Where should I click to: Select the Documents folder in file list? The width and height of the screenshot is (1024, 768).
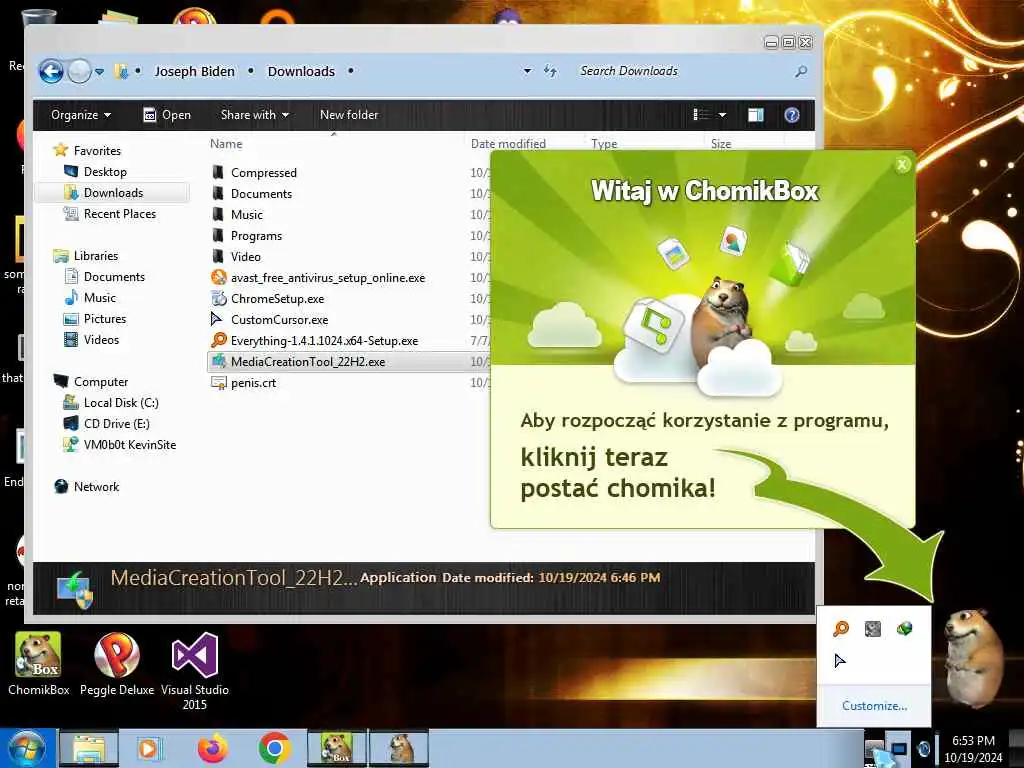pos(252,194)
